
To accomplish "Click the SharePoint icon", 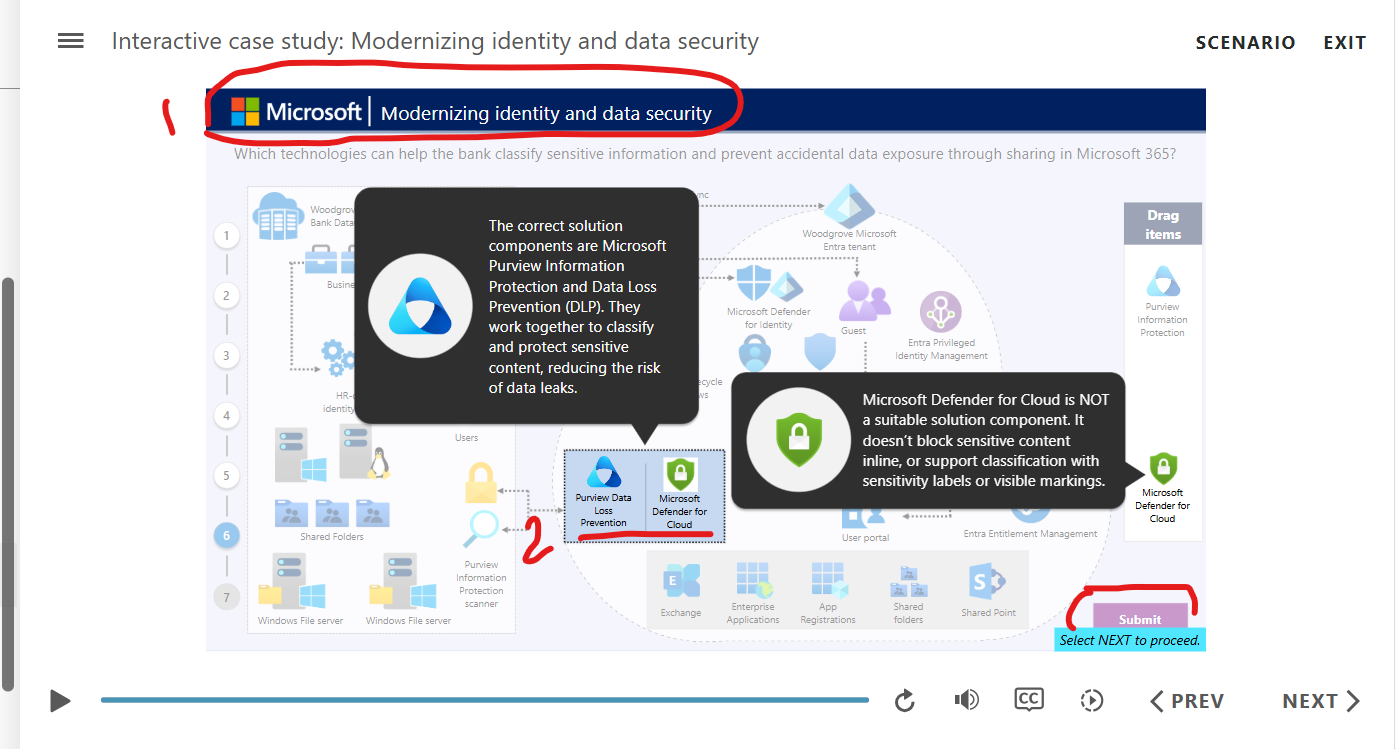I will pos(988,582).
